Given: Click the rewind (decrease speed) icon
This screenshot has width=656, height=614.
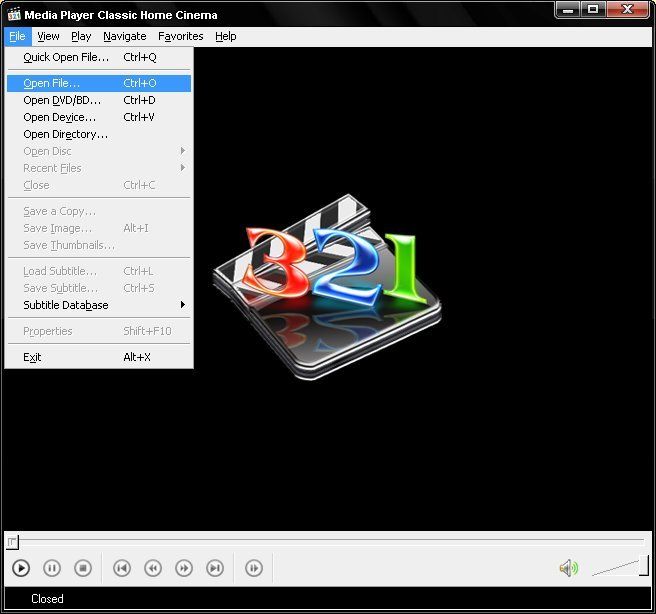Looking at the screenshot, I should [153, 568].
